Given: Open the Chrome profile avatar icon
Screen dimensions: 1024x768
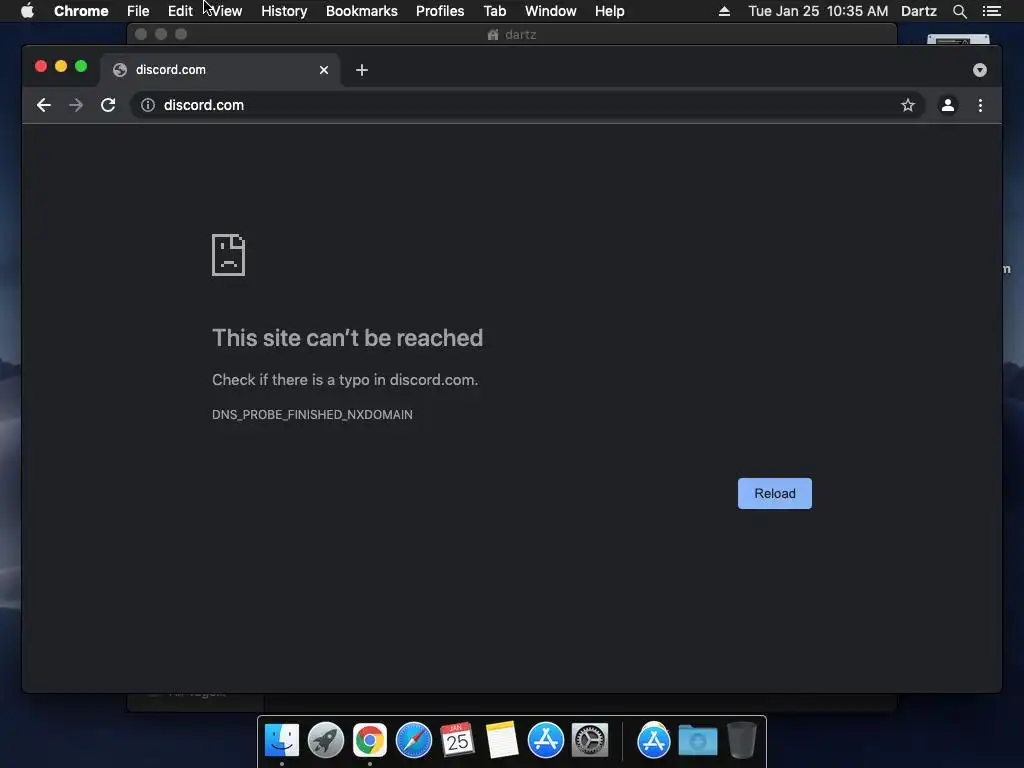Looking at the screenshot, I should (948, 105).
